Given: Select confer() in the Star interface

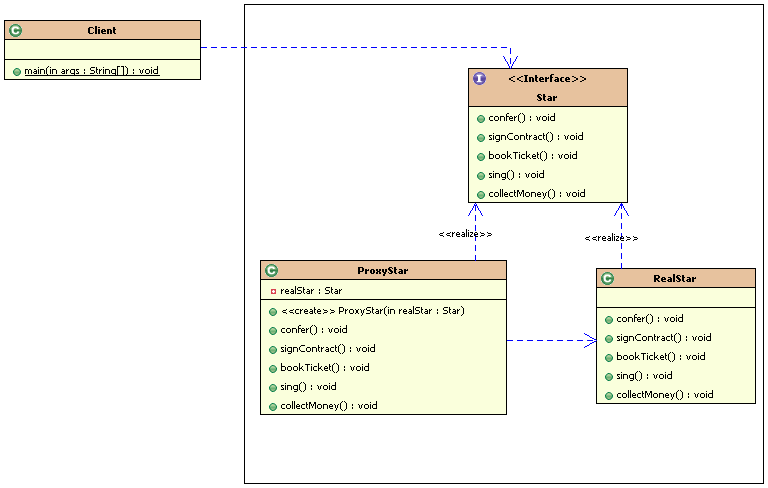Looking at the screenshot, I should [x=522, y=118].
